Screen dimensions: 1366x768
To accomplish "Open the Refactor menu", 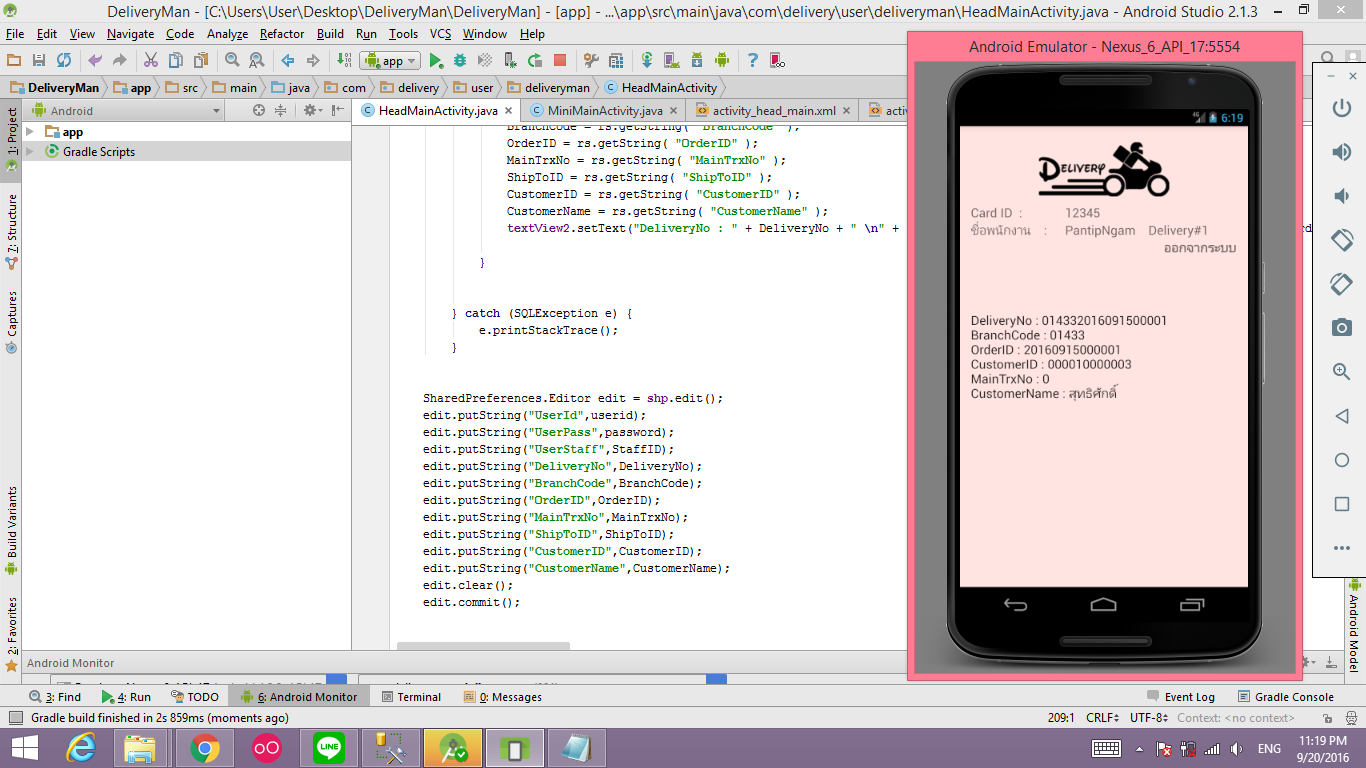I will tap(282, 34).
